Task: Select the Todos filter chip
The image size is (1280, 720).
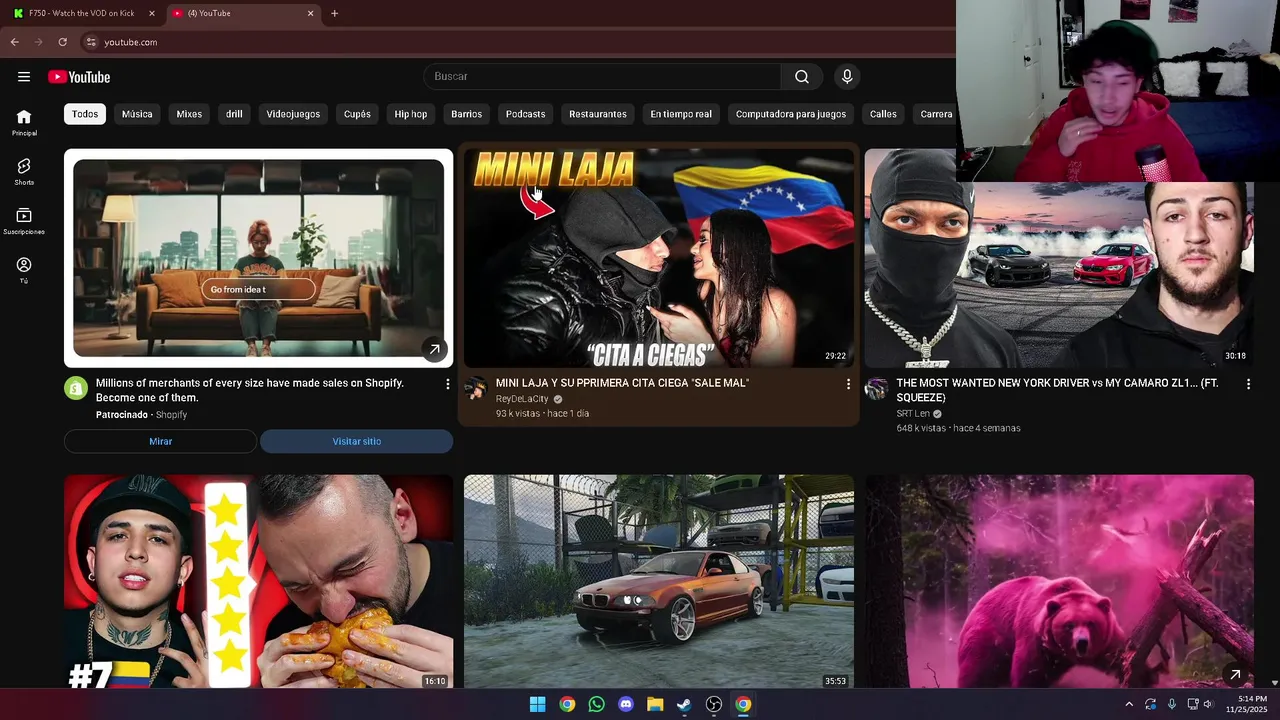Action: point(85,114)
